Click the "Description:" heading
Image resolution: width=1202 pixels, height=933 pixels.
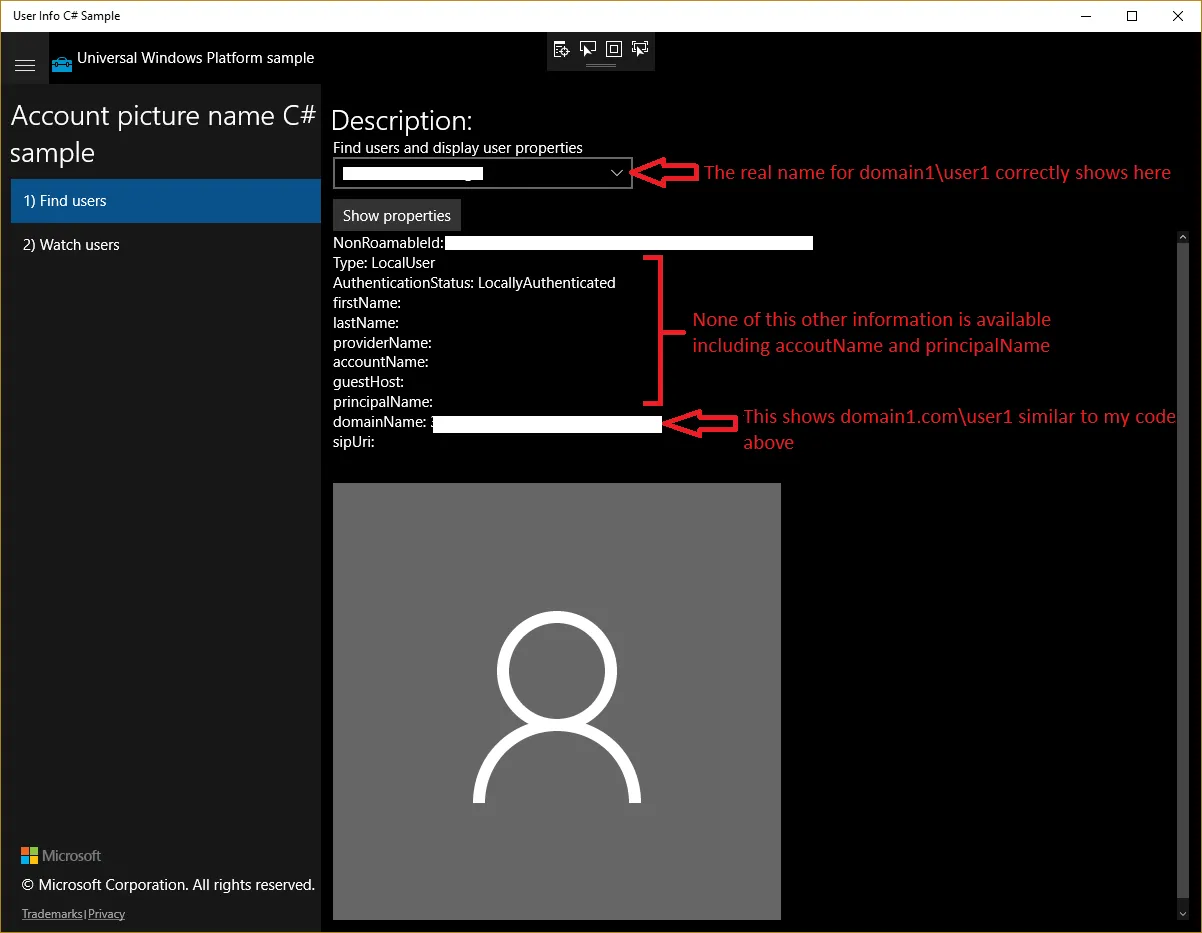click(401, 121)
